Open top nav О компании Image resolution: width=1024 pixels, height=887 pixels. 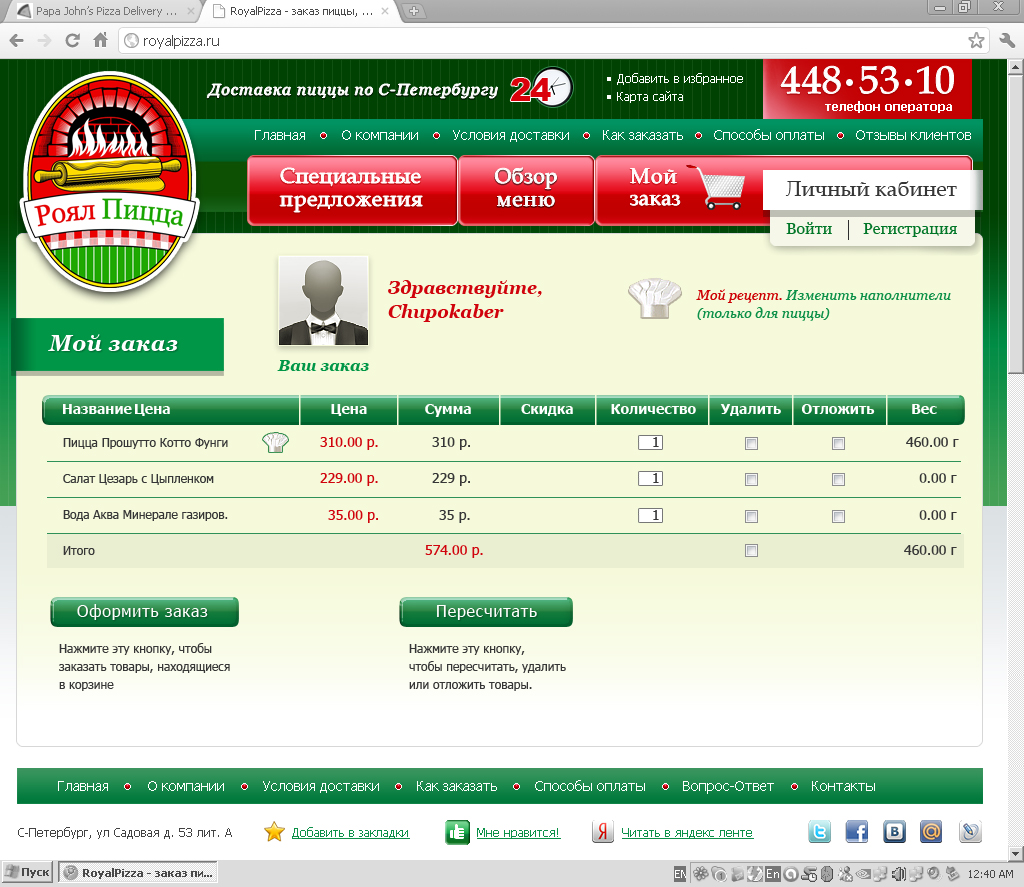[x=380, y=135]
